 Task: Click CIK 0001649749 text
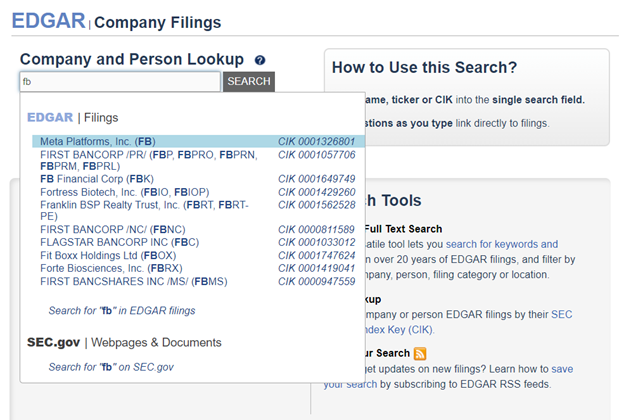click(316, 179)
